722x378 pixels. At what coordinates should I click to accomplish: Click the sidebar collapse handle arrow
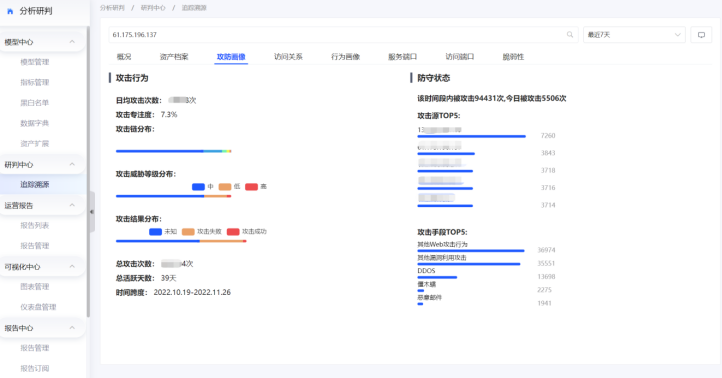(92, 212)
